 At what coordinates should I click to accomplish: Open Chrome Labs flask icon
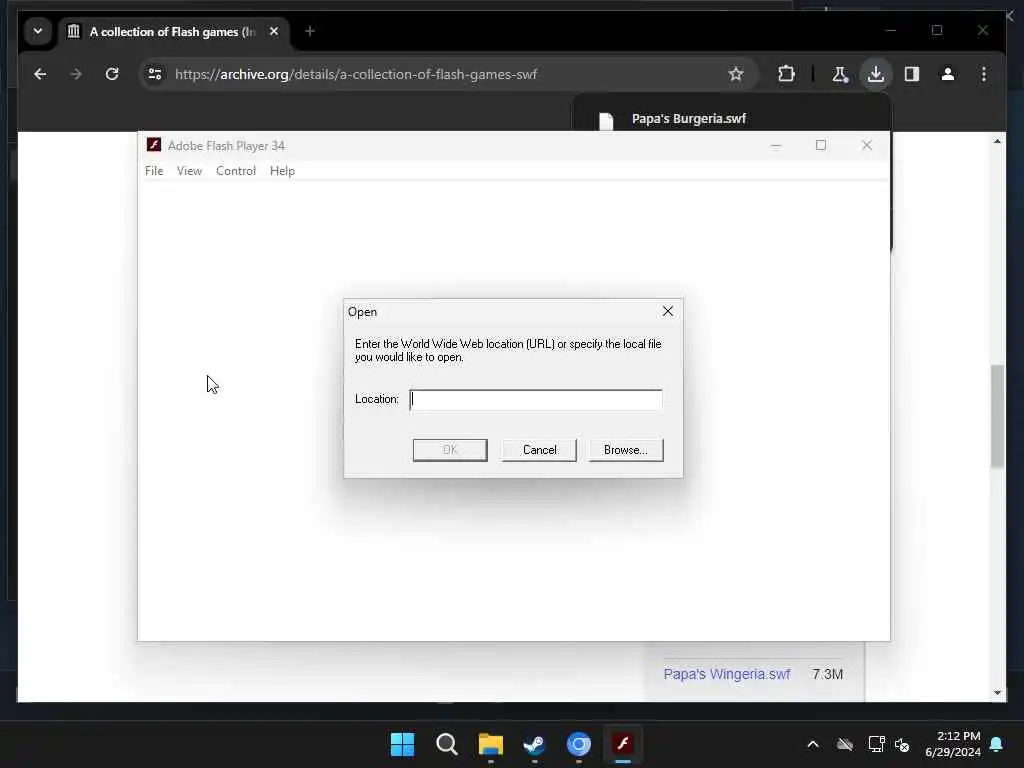pos(840,74)
